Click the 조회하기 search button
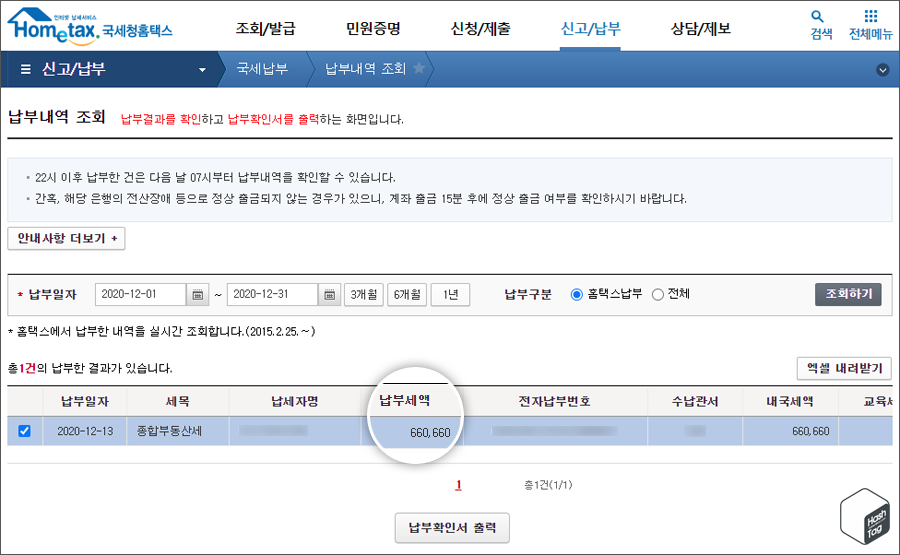This screenshot has height=555, width=900. click(848, 294)
